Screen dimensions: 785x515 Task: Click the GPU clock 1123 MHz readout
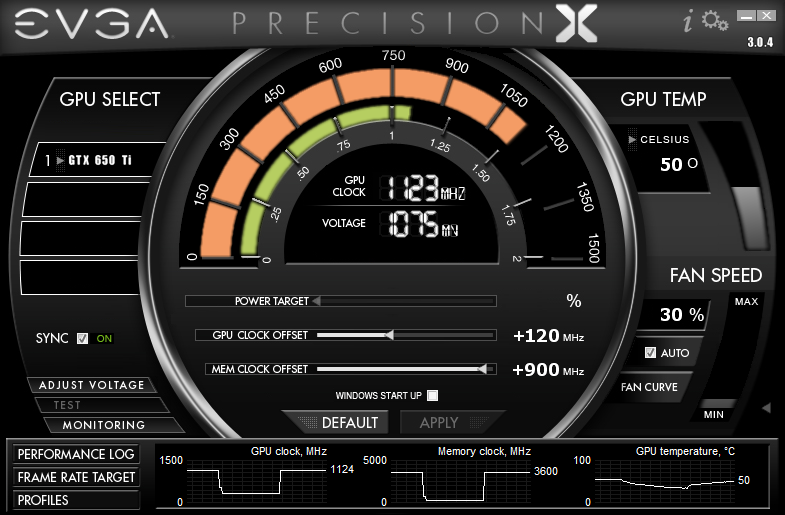[x=422, y=188]
